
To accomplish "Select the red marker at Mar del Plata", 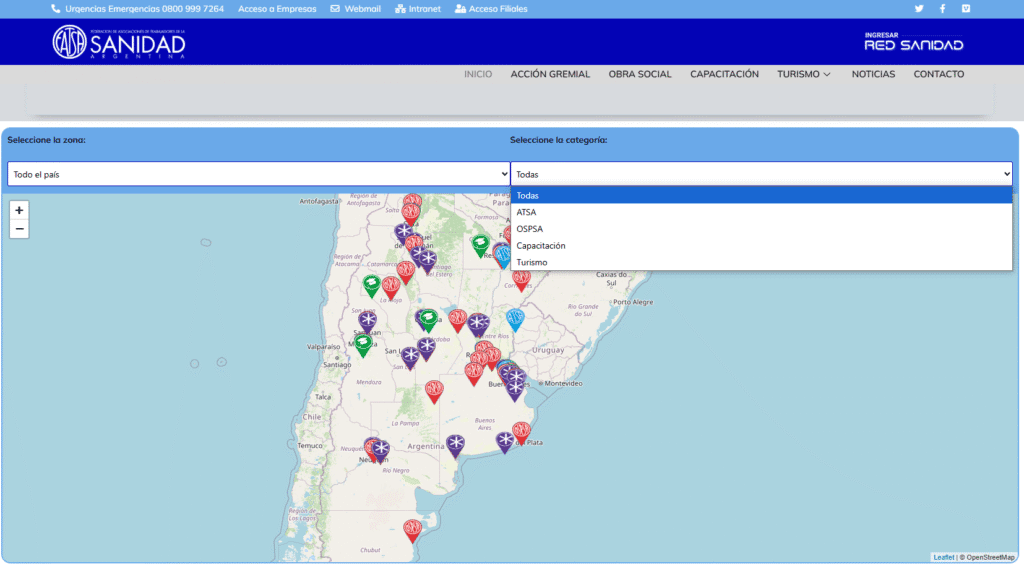I will coord(521,433).
